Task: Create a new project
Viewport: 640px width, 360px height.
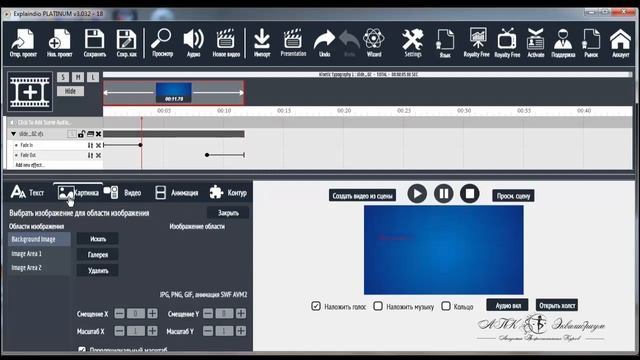Action: pyautogui.click(x=59, y=42)
